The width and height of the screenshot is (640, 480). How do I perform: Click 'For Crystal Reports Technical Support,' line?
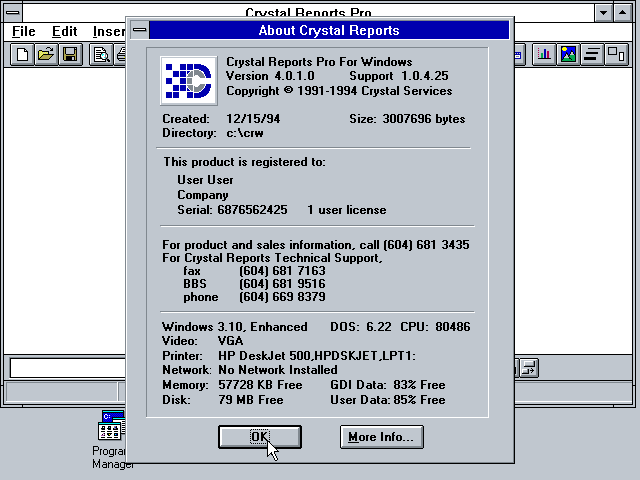tap(272, 258)
